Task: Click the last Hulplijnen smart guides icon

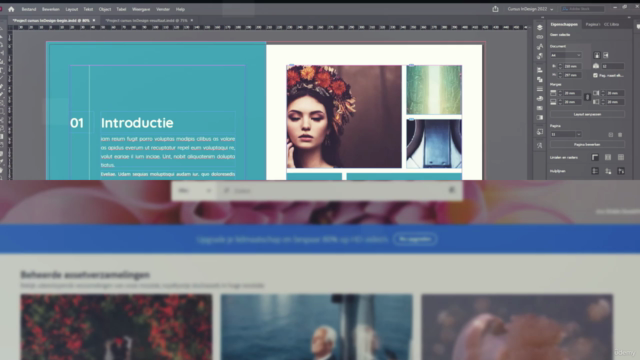Action: (621, 171)
